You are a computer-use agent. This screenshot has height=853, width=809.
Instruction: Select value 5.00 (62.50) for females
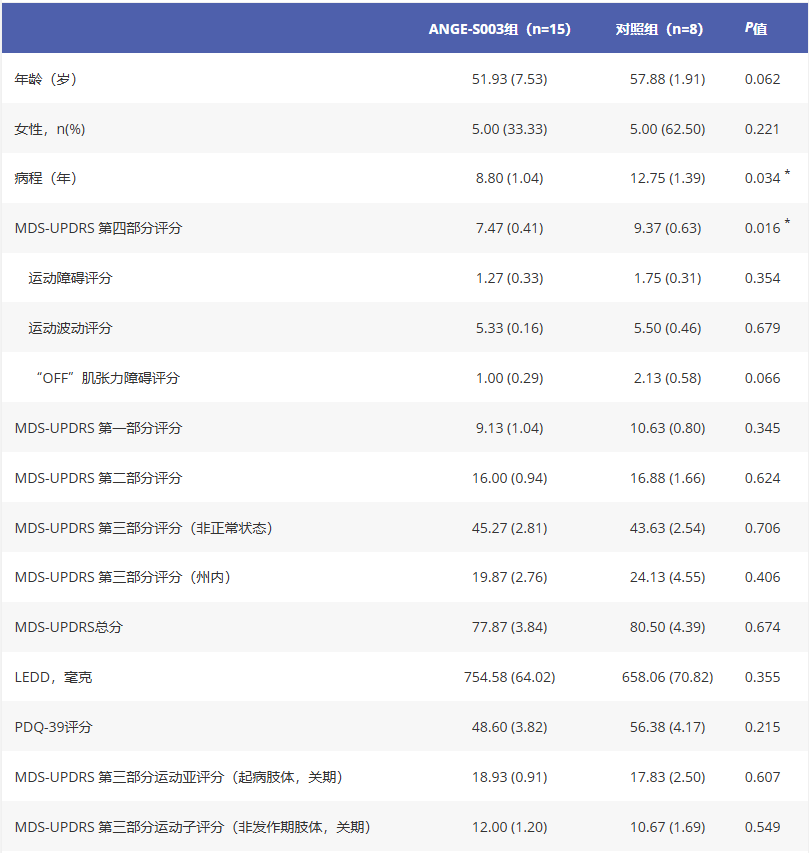pos(668,129)
